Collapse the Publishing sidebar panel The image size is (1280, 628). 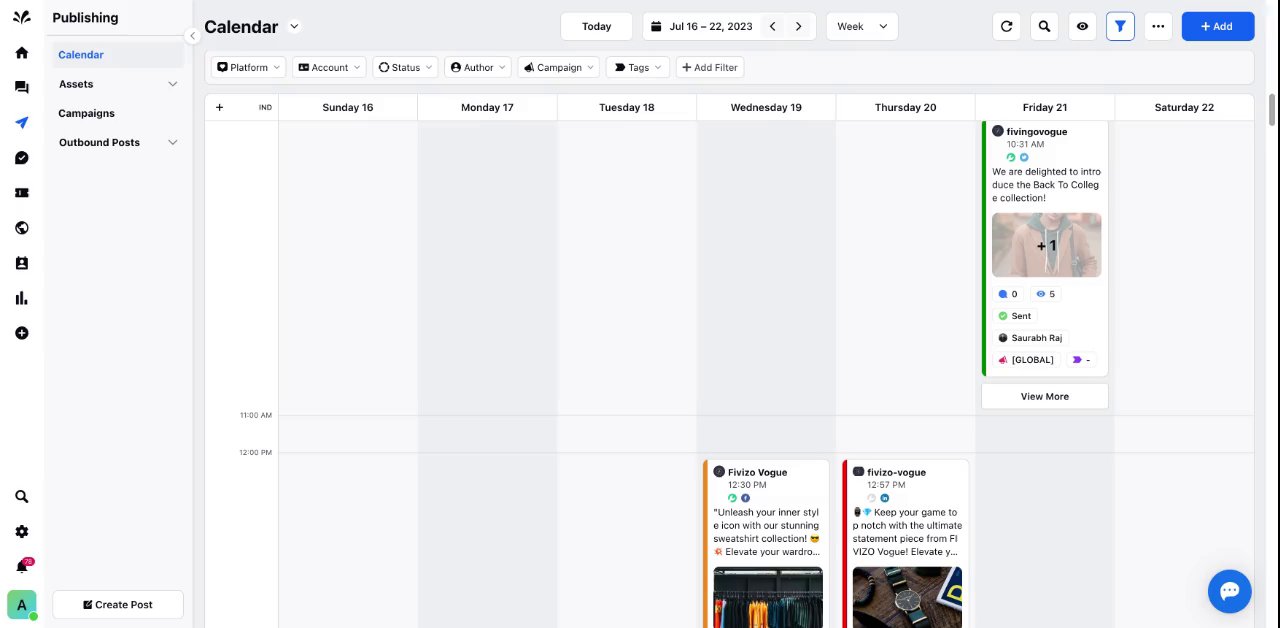tap(192, 36)
